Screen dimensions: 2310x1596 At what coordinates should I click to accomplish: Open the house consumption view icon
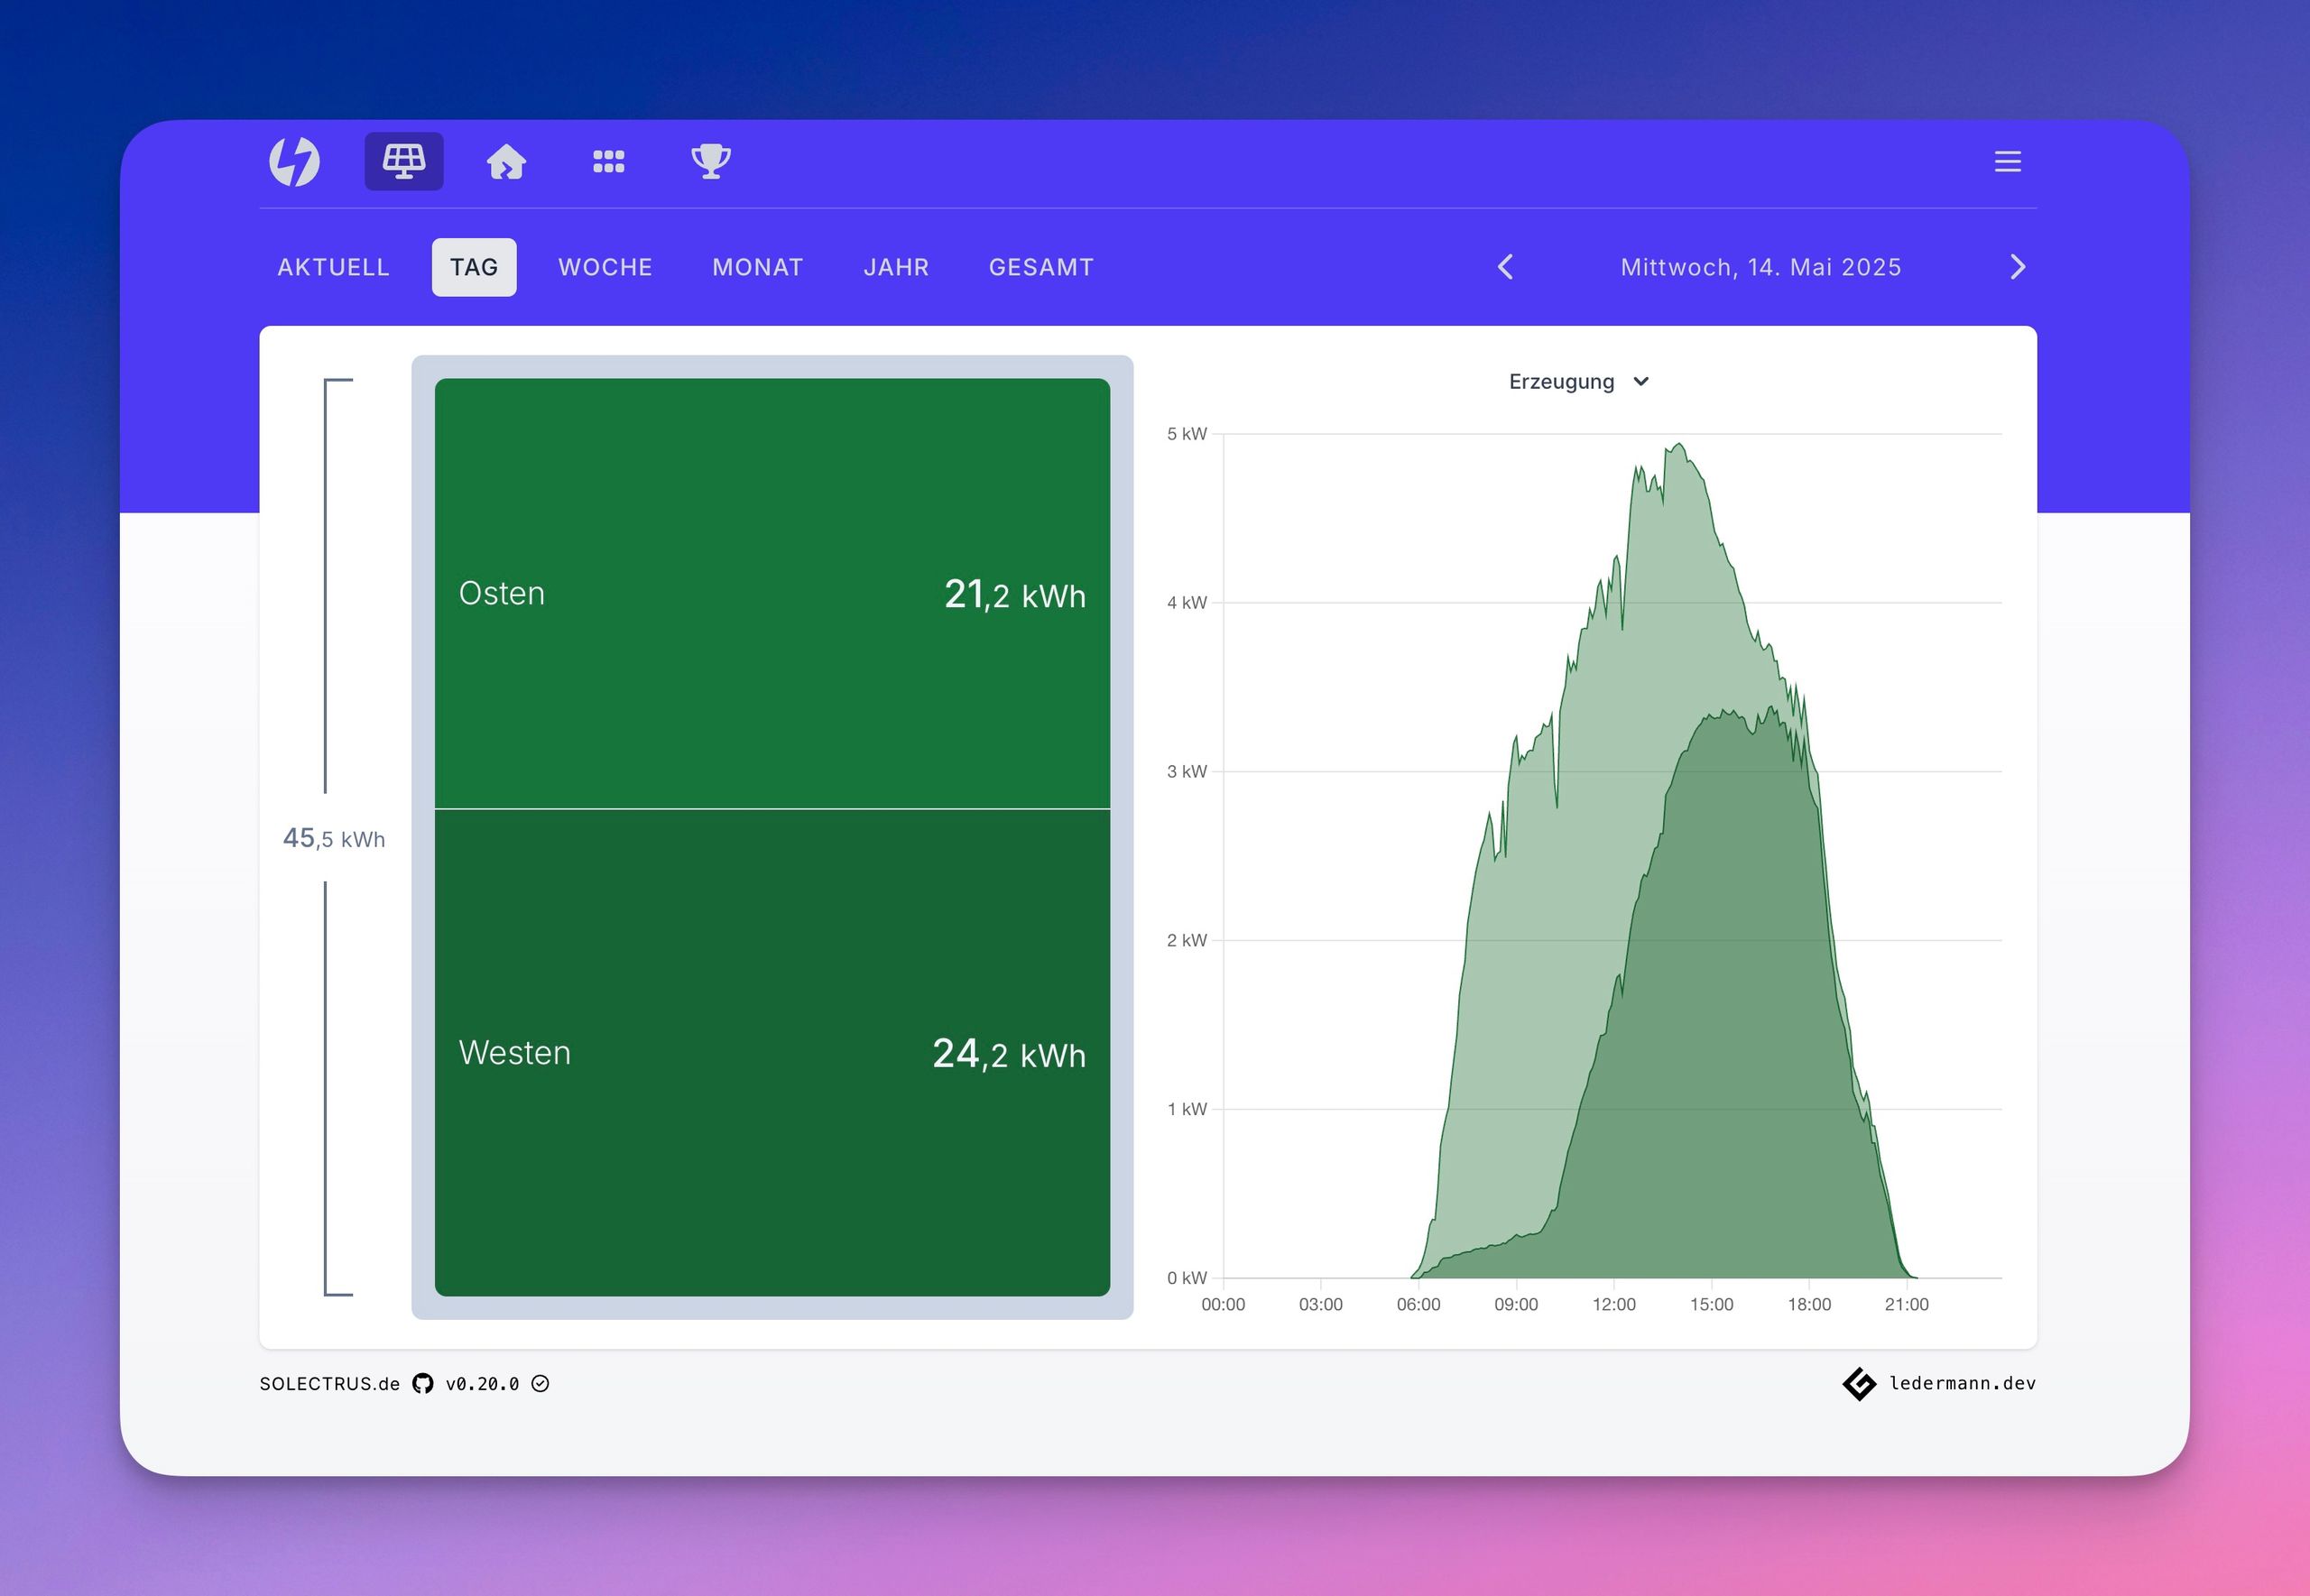coord(506,161)
